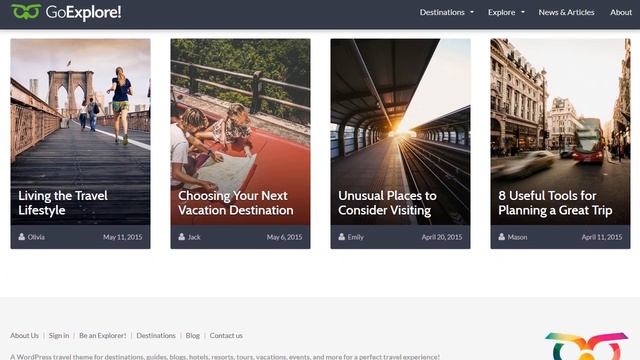640x360 pixels.
Task: Open the Destinations footer link
Action: 156,336
